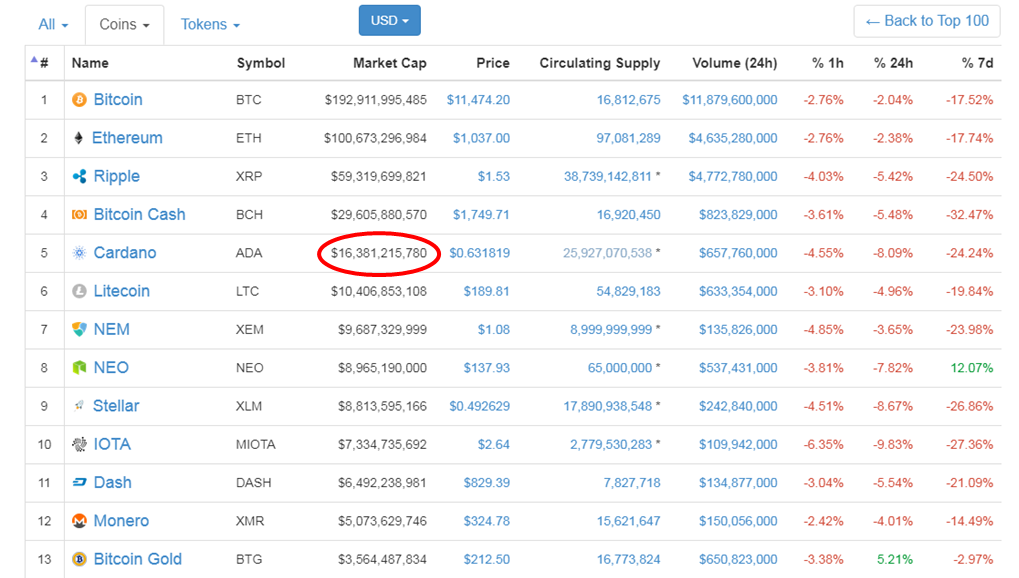
Task: Click the Cardano logo icon
Action: (79, 253)
